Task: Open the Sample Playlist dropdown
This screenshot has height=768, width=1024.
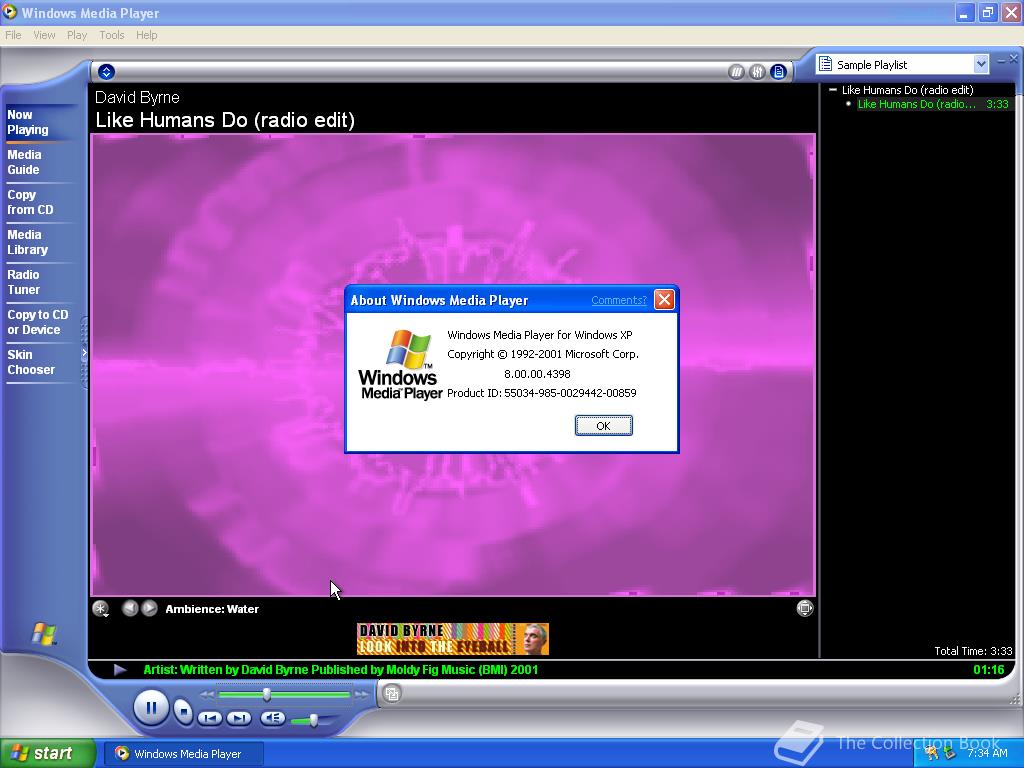Action: [x=980, y=64]
